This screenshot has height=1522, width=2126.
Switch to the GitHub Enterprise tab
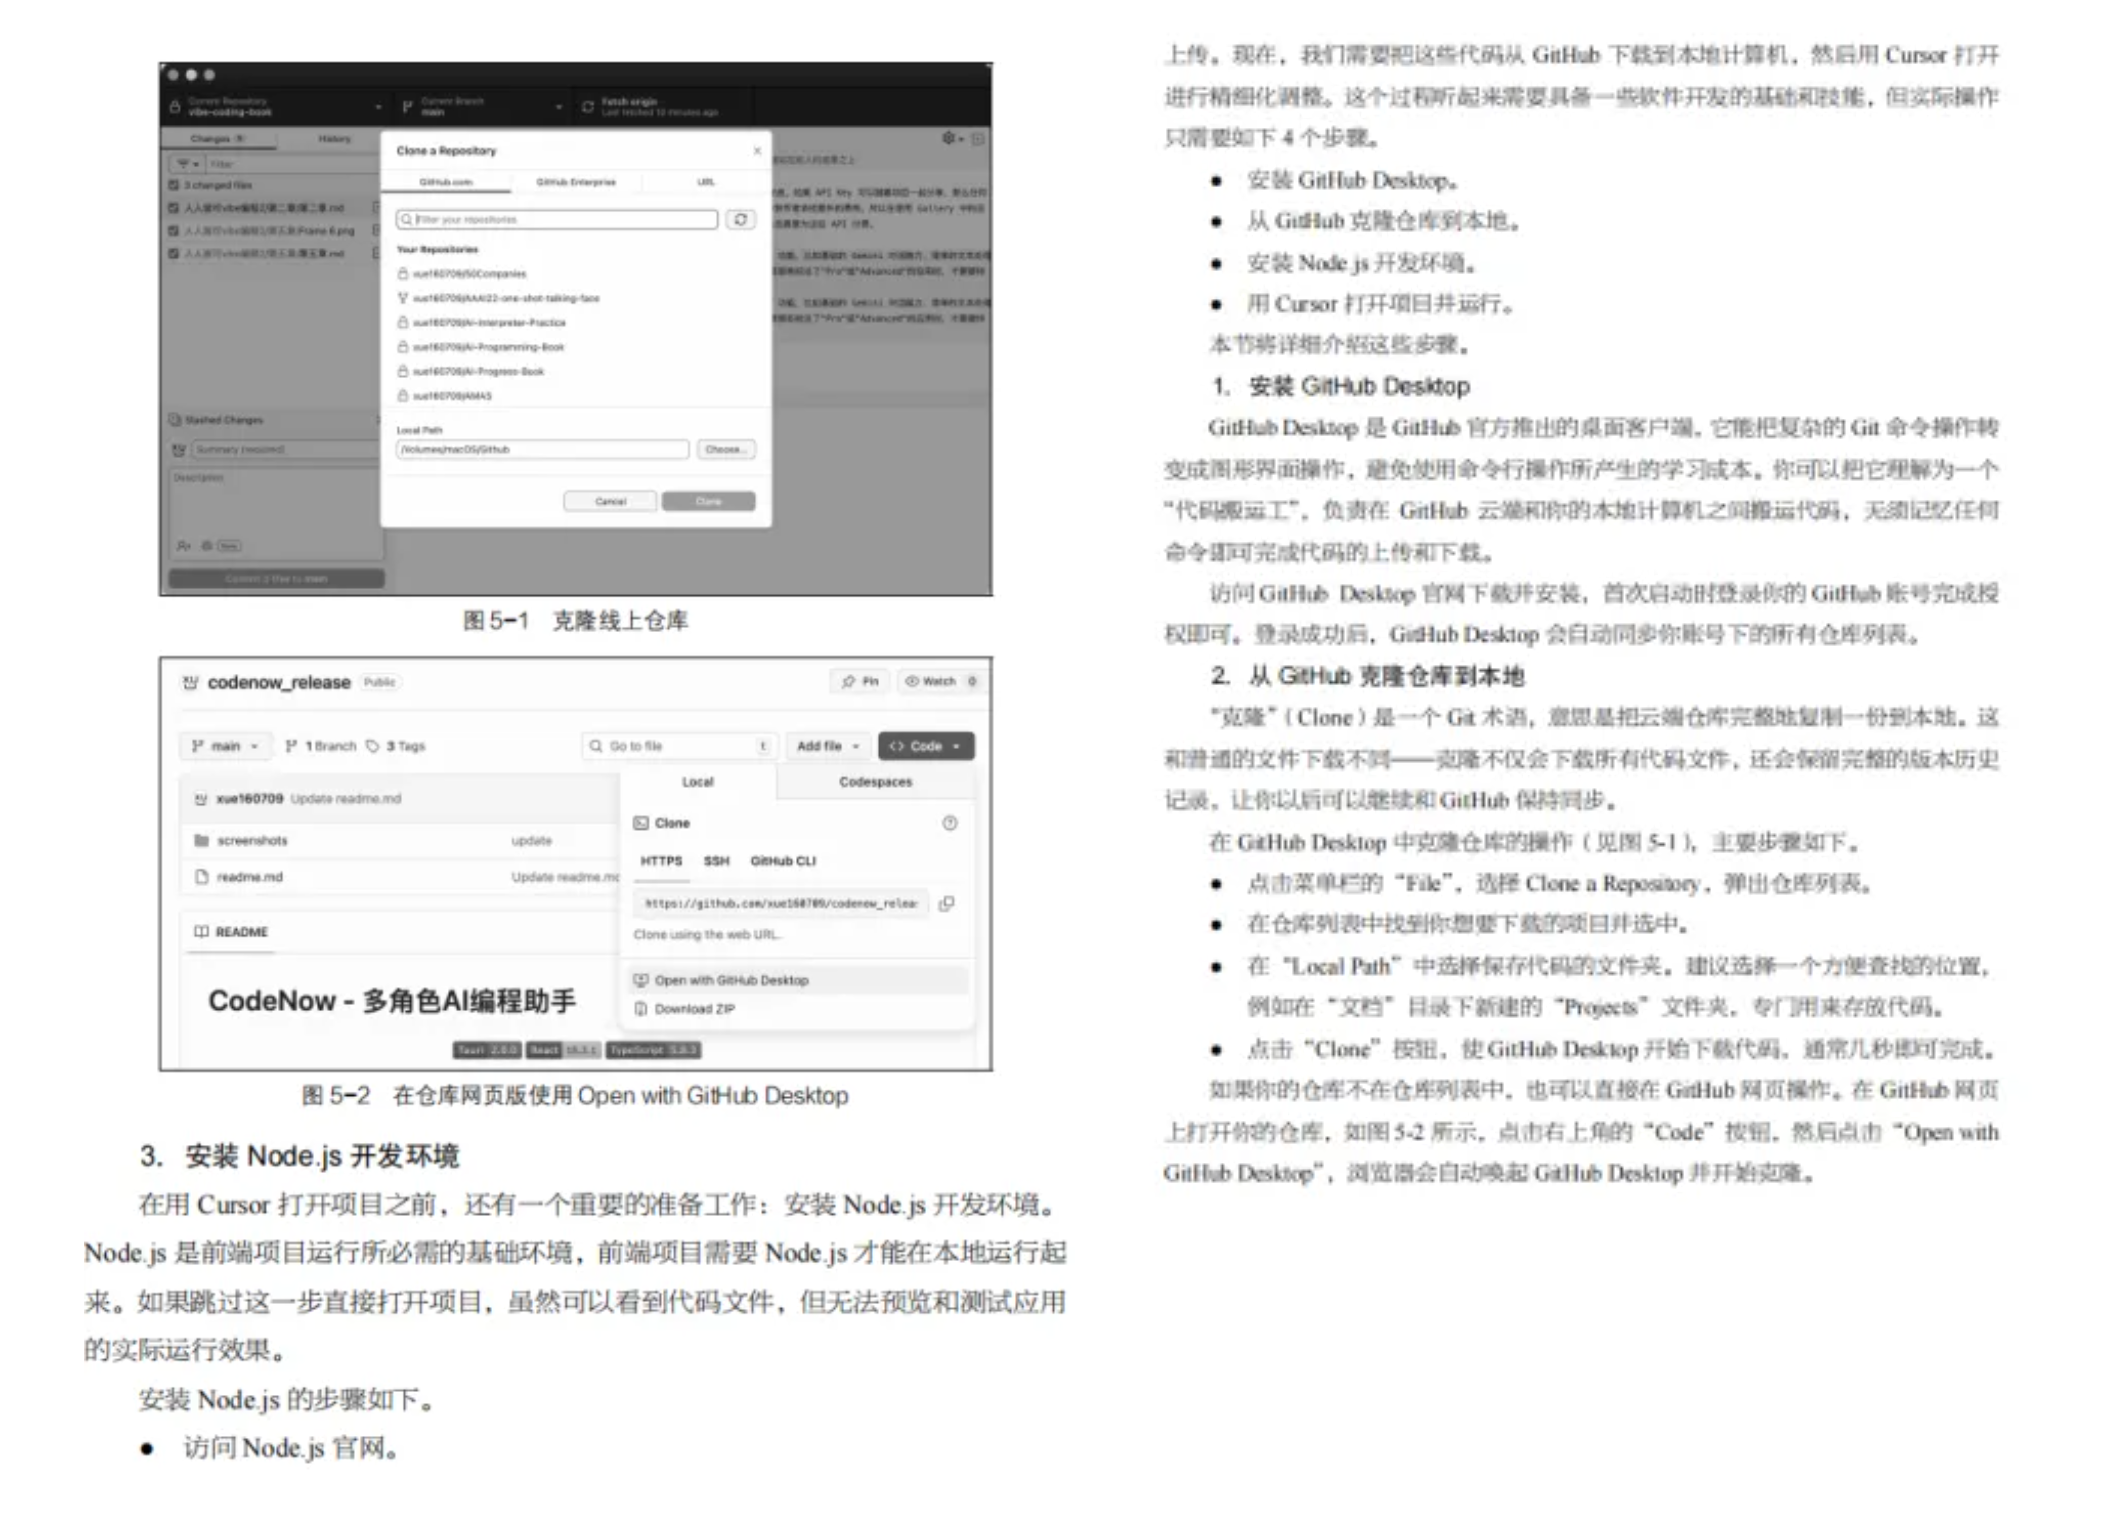point(576,182)
